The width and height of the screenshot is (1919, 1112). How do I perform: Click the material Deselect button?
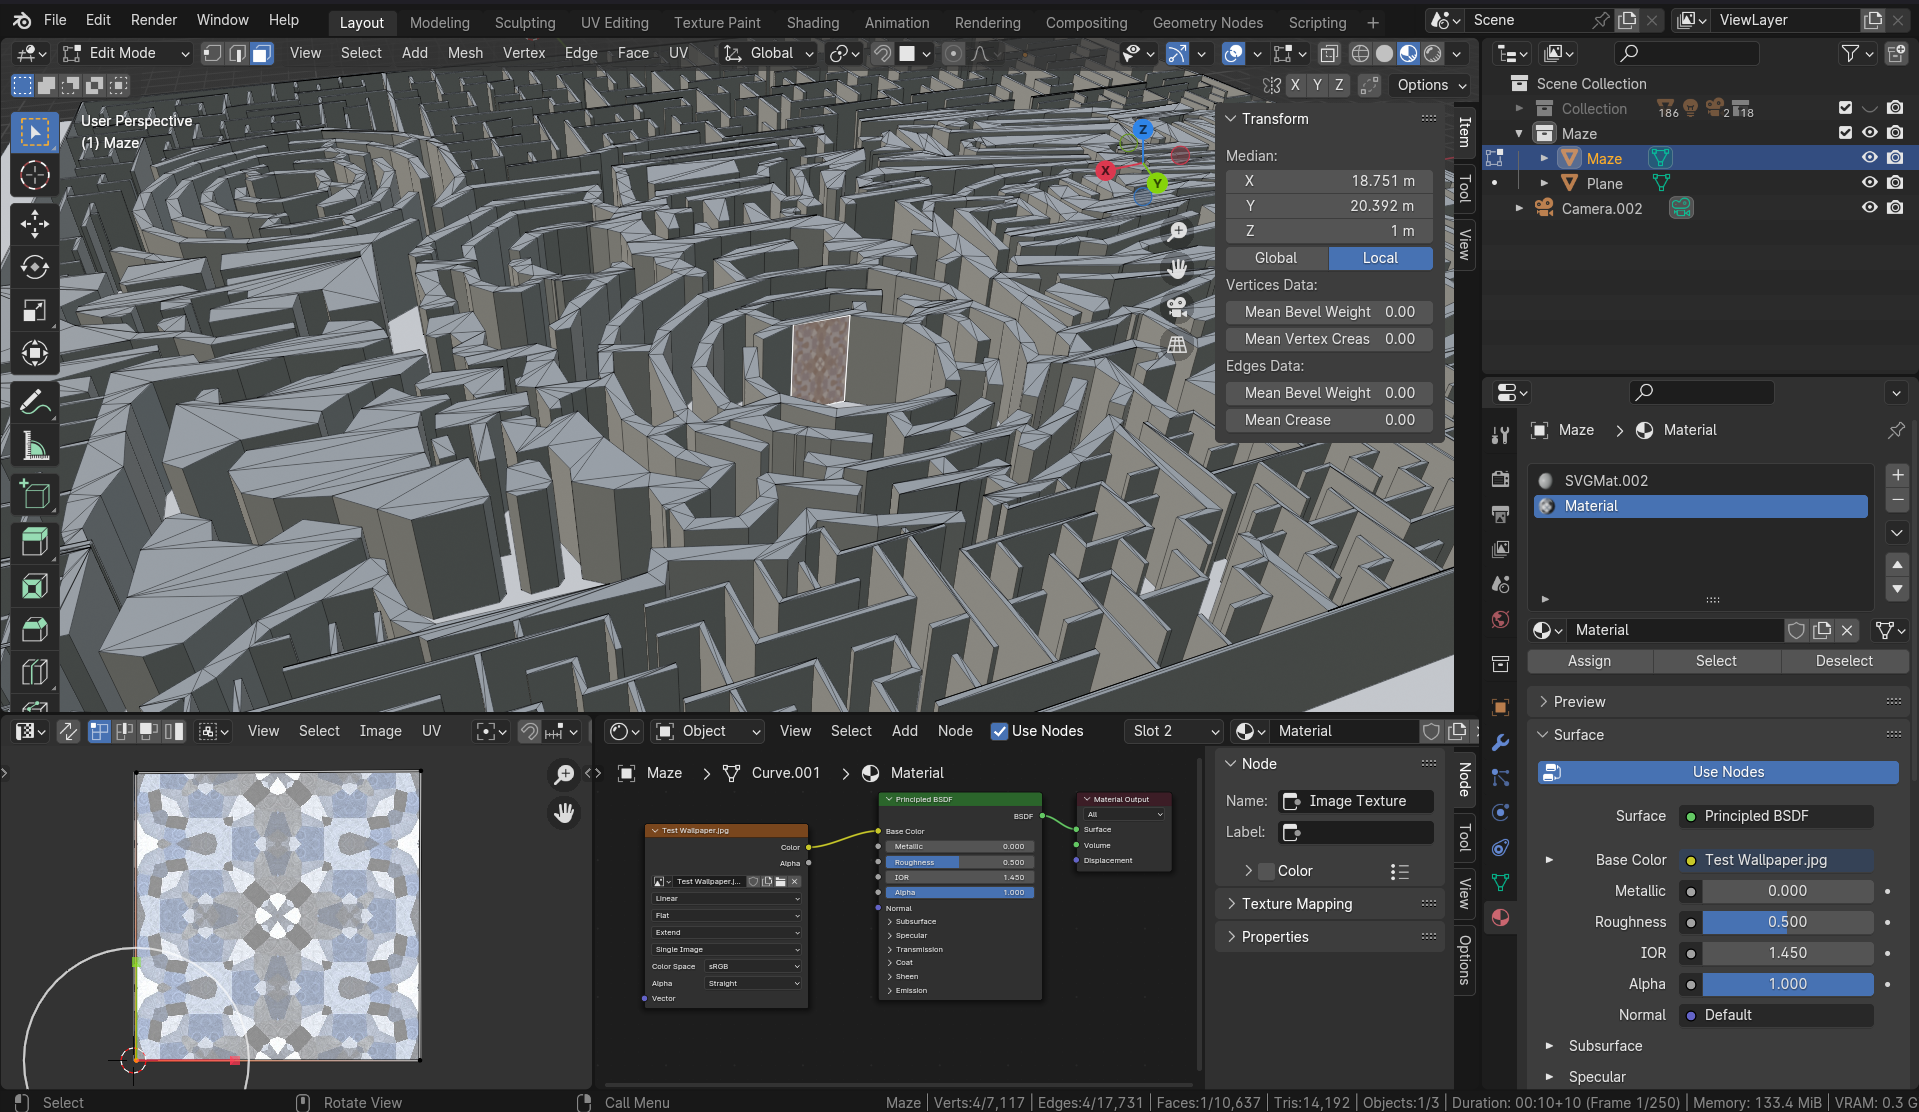click(x=1844, y=661)
